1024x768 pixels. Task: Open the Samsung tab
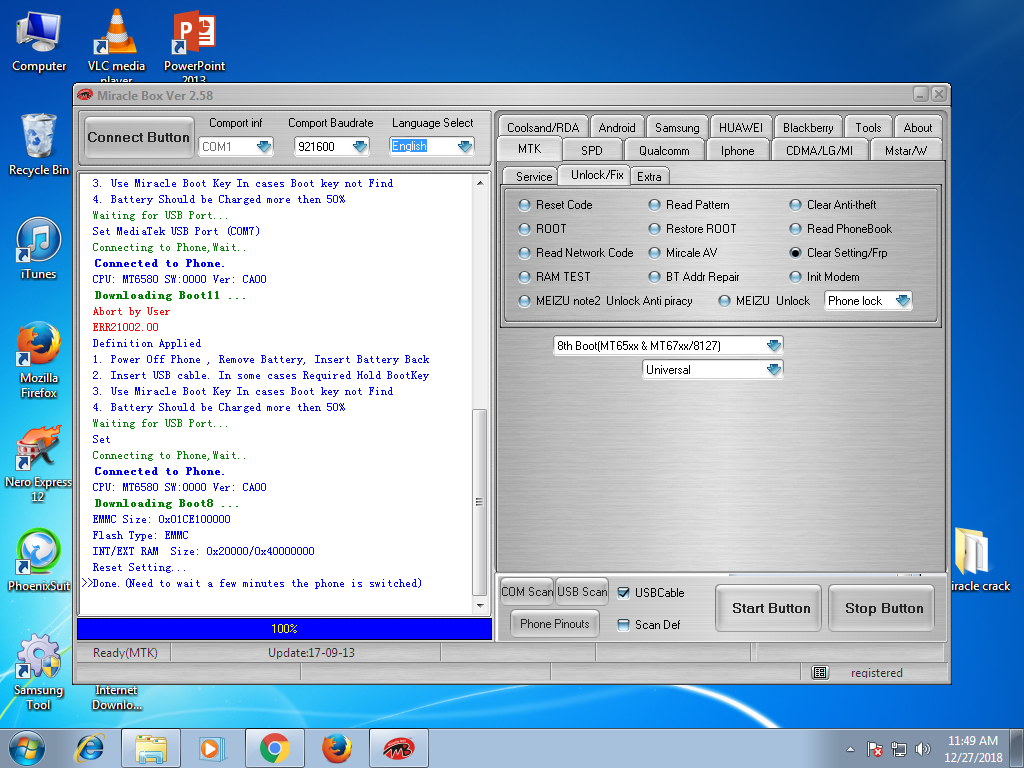click(677, 127)
